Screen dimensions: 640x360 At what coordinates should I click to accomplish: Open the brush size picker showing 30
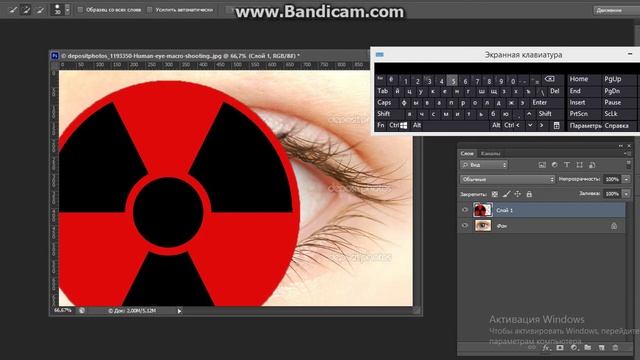tap(61, 9)
